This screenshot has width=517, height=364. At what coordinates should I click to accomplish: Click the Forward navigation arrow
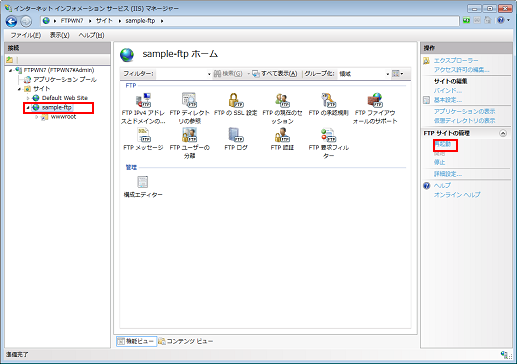click(x=26, y=21)
